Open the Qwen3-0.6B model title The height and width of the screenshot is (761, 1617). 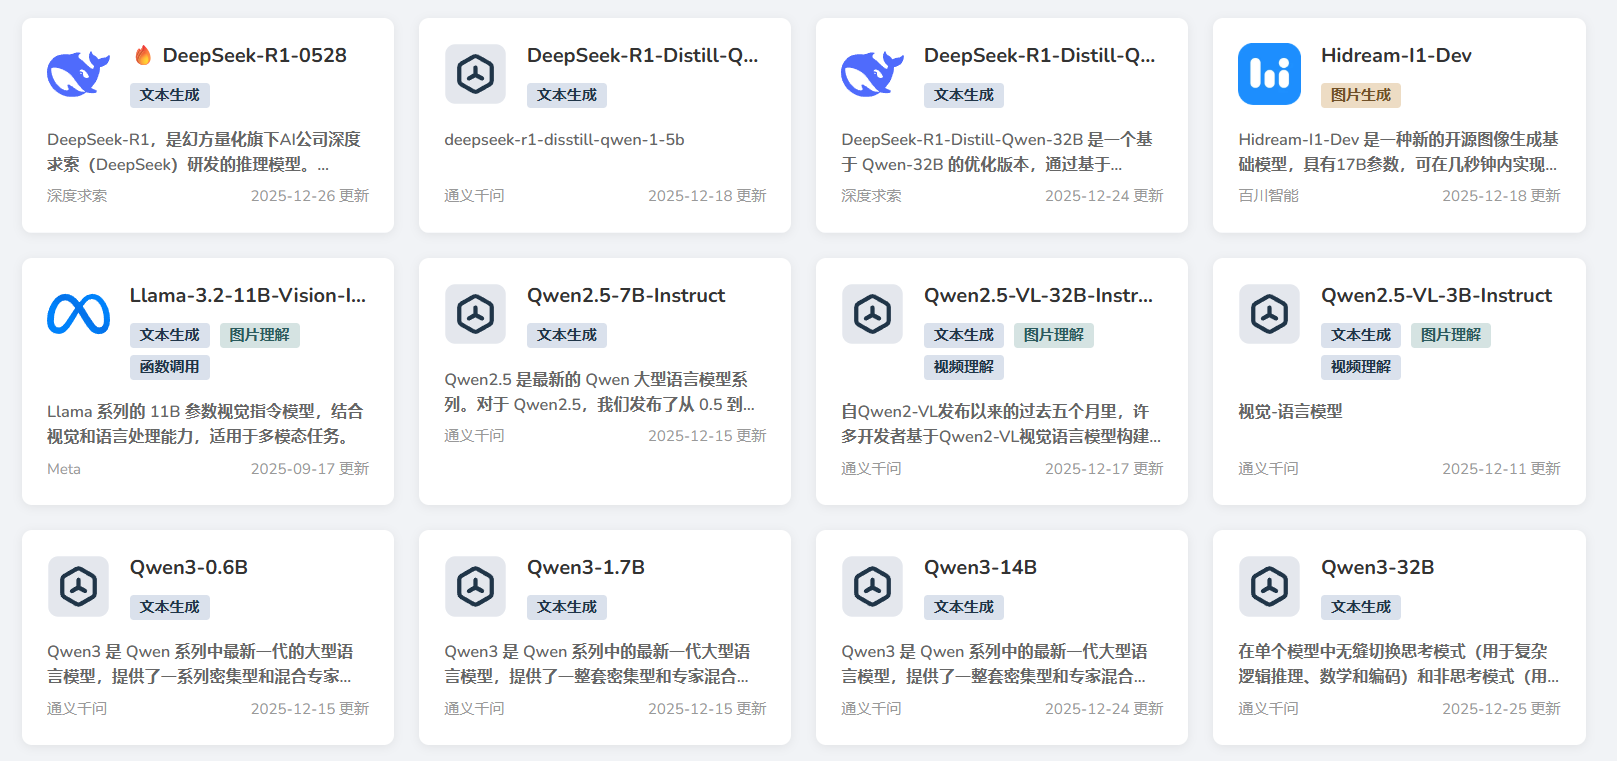coord(189,567)
